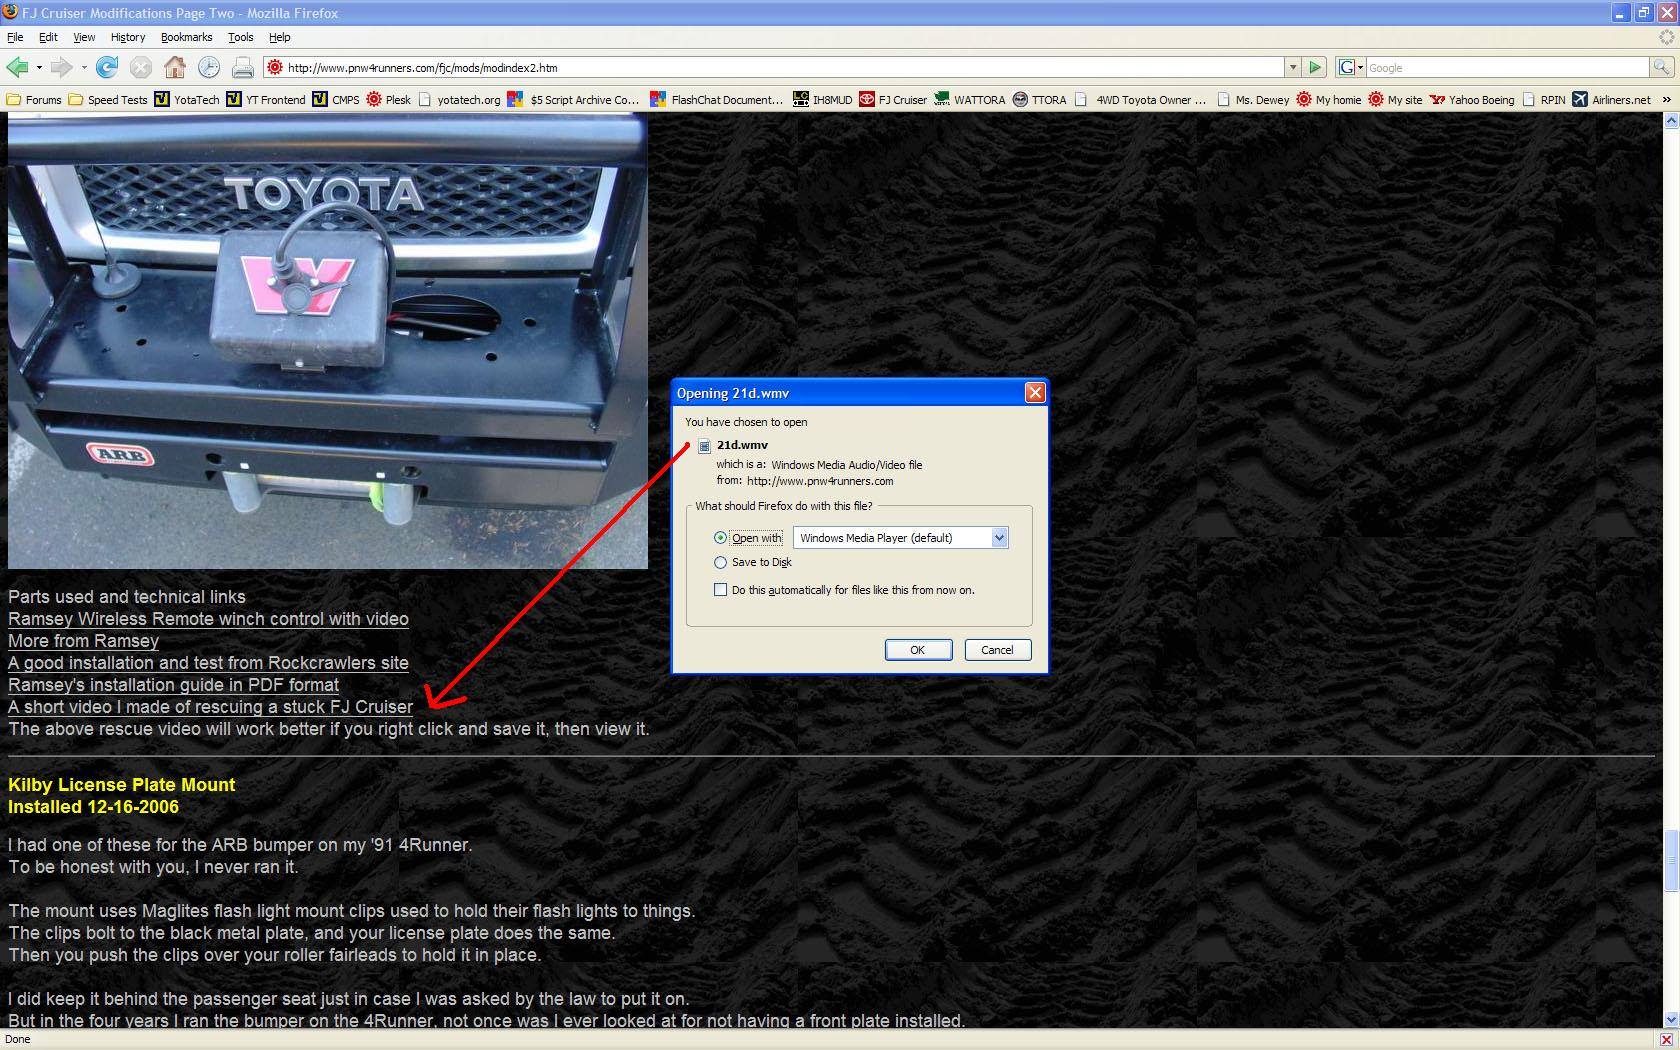The image size is (1680, 1050).
Task: Open Ramsey Wireless Remote winch control link
Action: point(208,619)
